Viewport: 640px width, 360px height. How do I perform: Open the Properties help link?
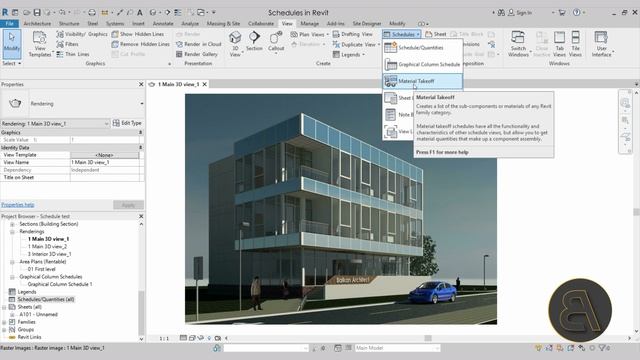point(18,205)
